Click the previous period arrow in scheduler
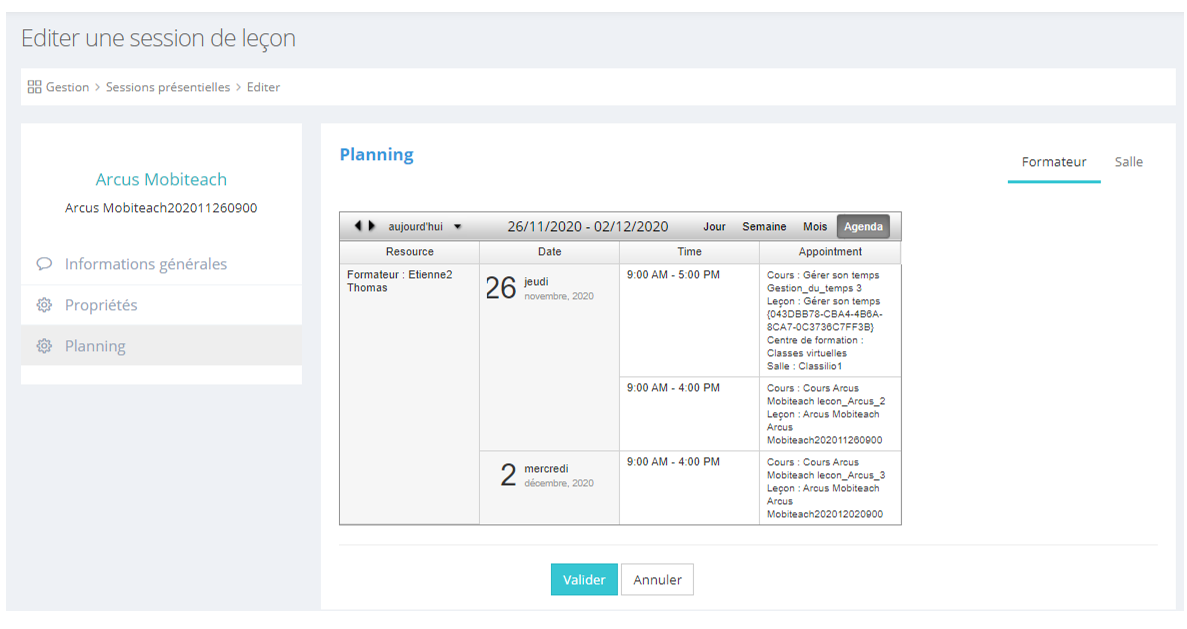 [x=358, y=227]
